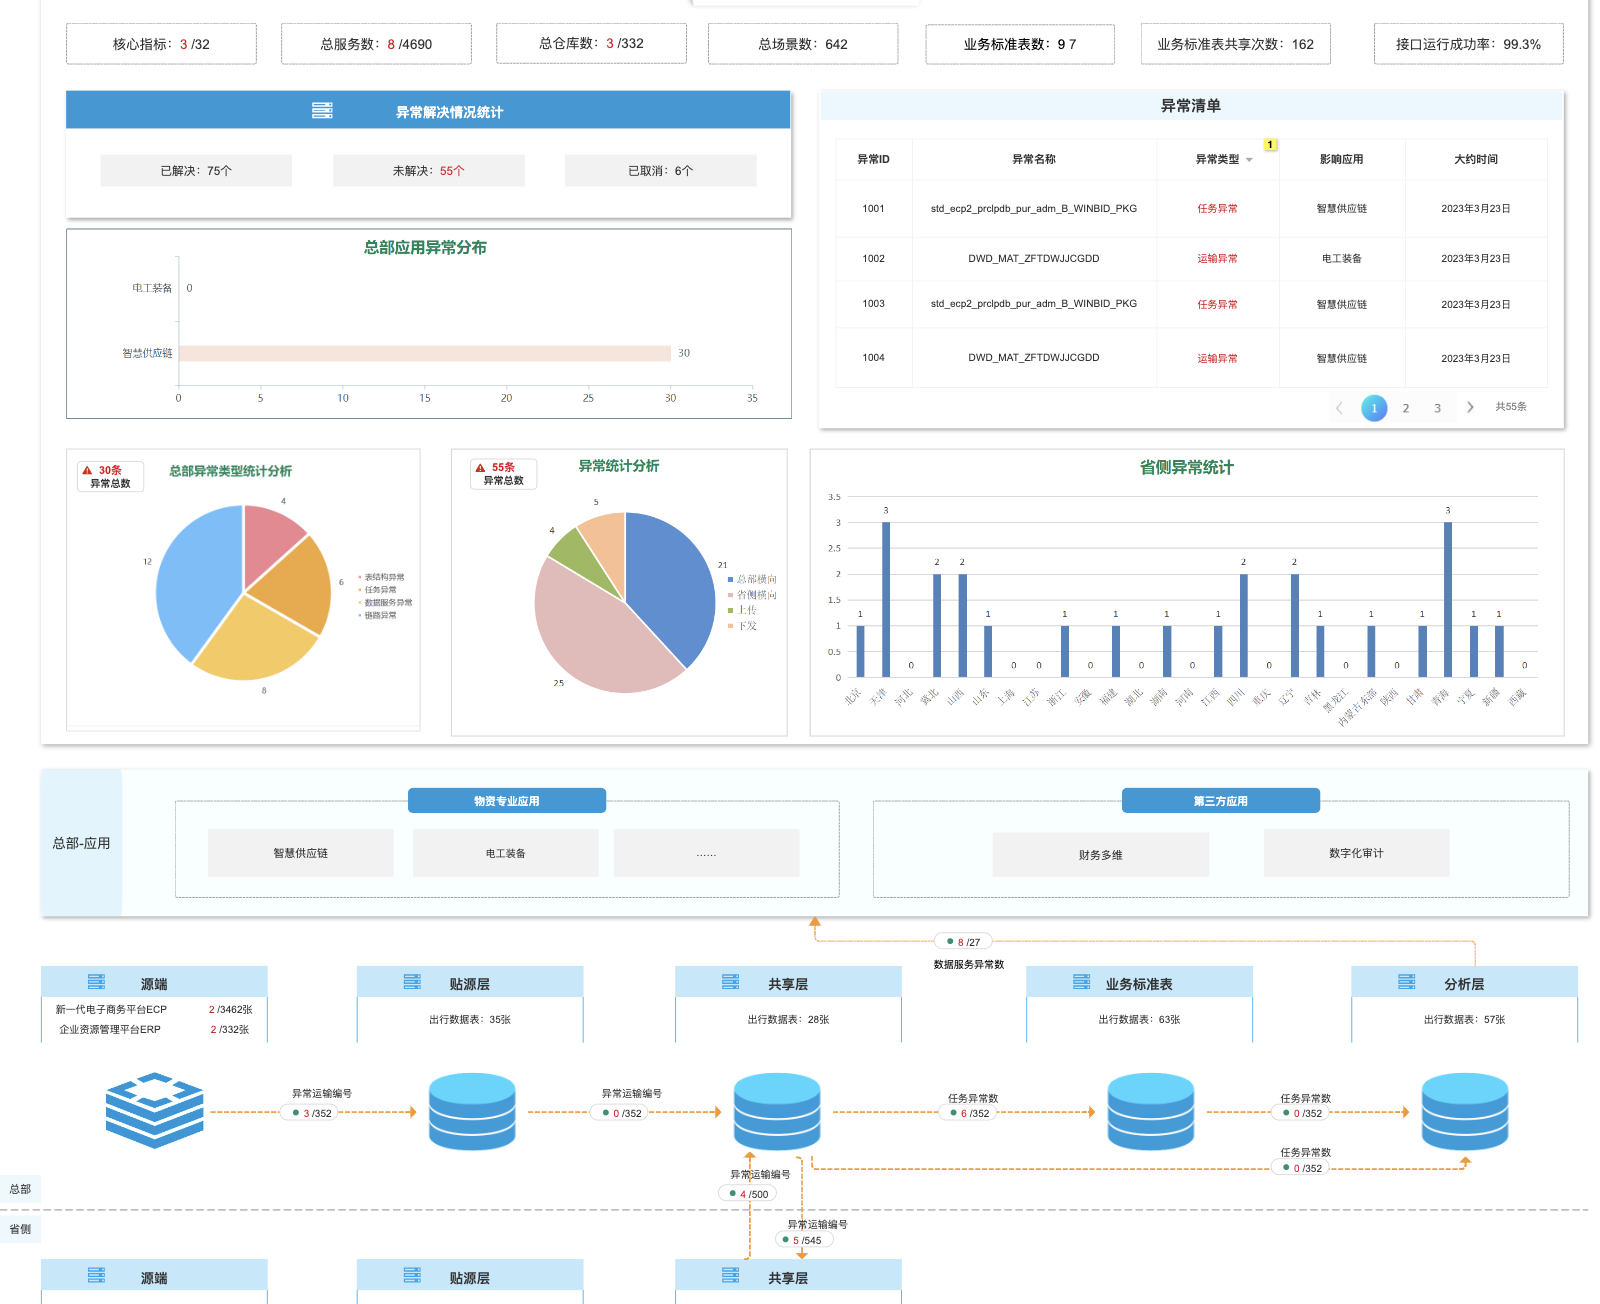Click the 8/27 数据服务异常数 pill
The width and height of the screenshot is (1600, 1304).
point(963,942)
